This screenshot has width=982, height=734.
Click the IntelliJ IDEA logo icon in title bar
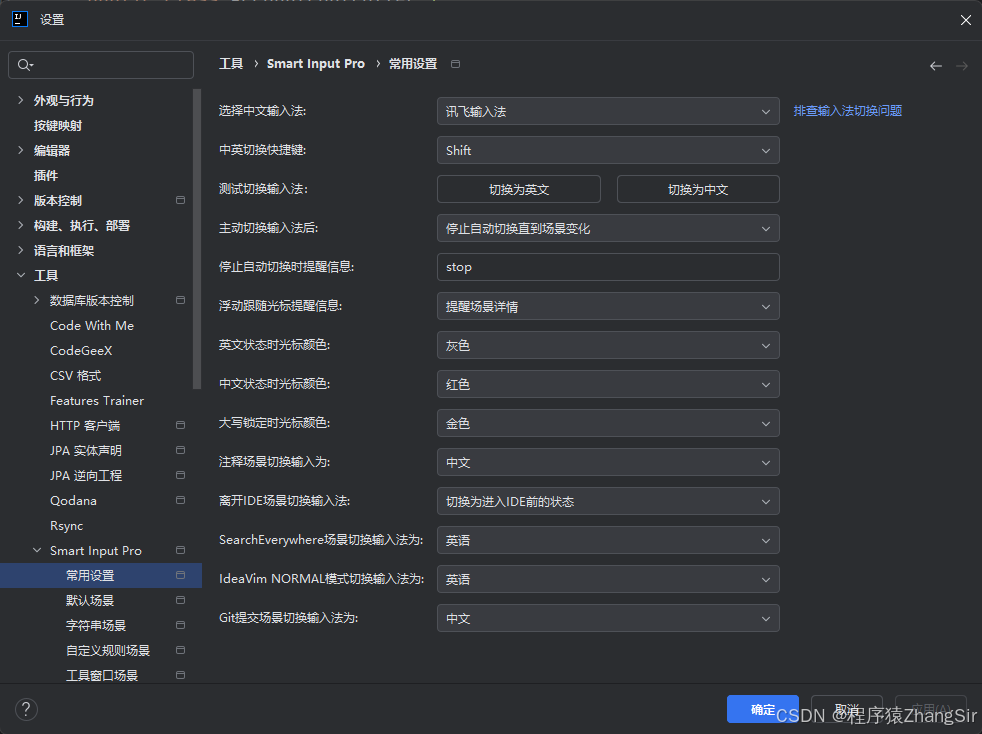pyautogui.click(x=20, y=19)
